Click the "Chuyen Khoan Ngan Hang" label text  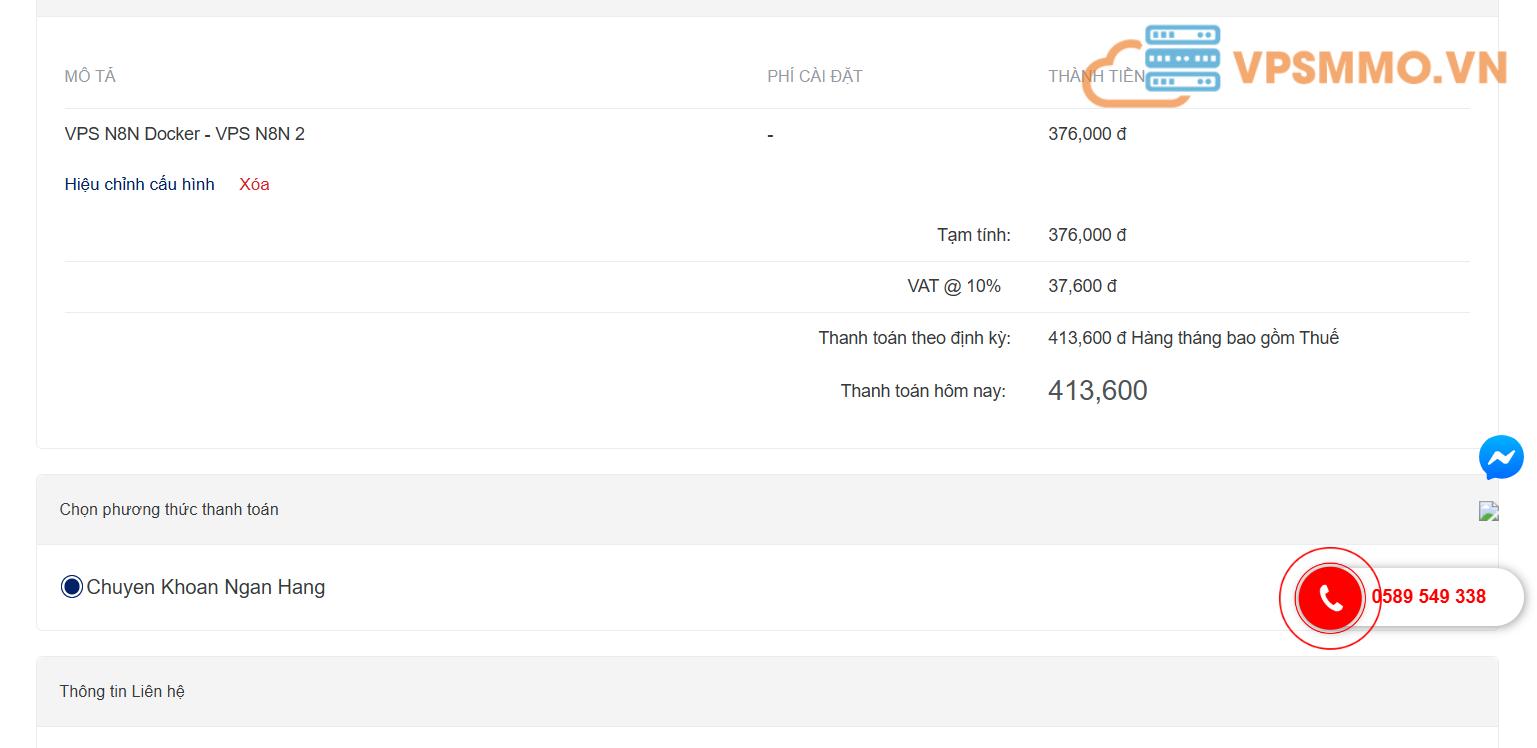[x=206, y=587]
